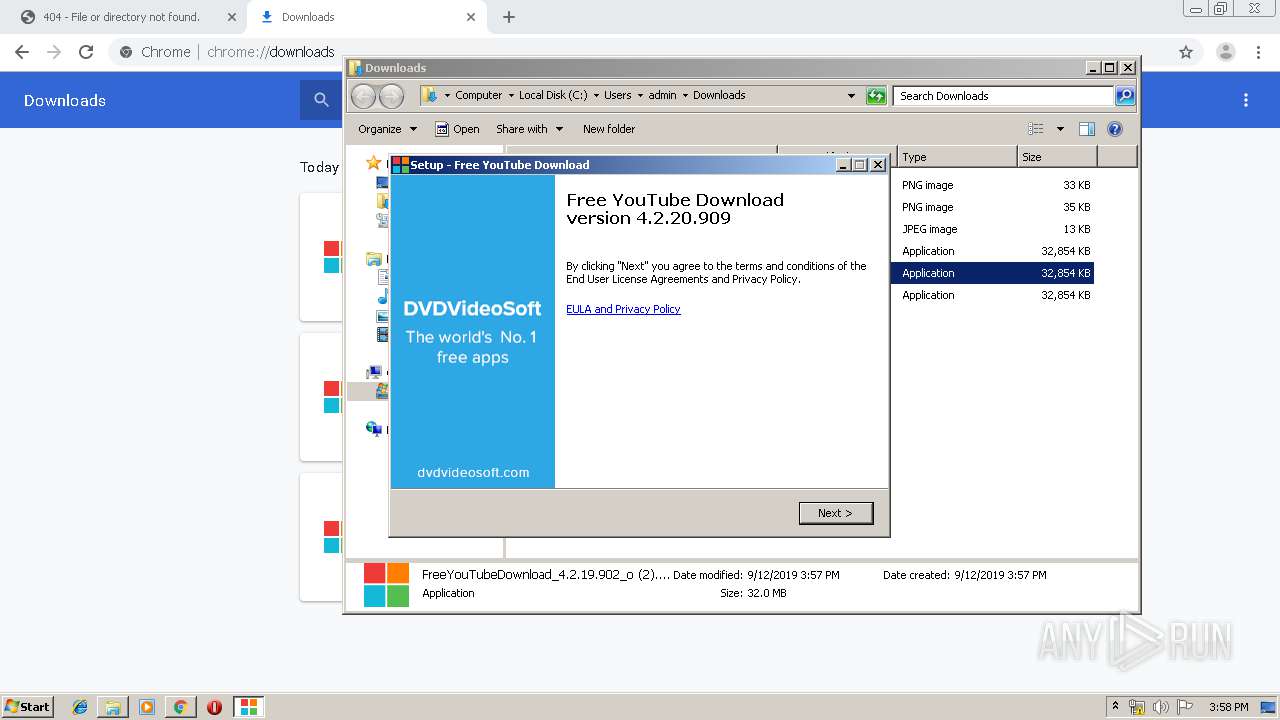Screen dimensions: 1280x720
Task: Click the Search Downloads input field
Action: click(x=1003, y=96)
